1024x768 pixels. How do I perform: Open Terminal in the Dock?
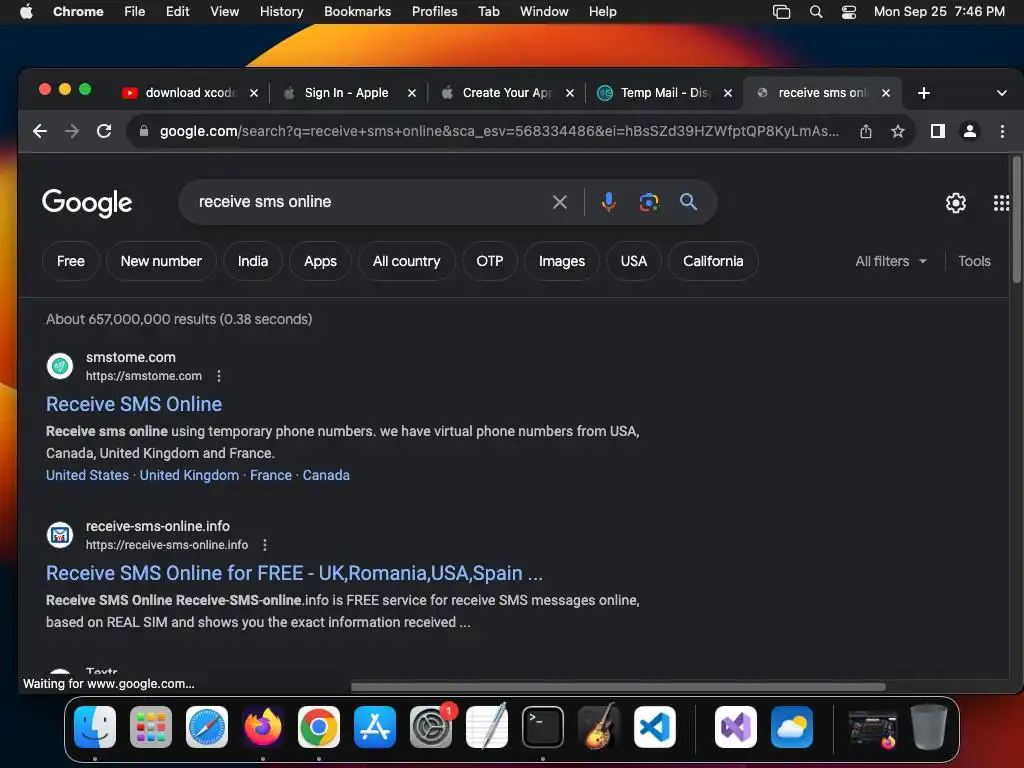543,727
